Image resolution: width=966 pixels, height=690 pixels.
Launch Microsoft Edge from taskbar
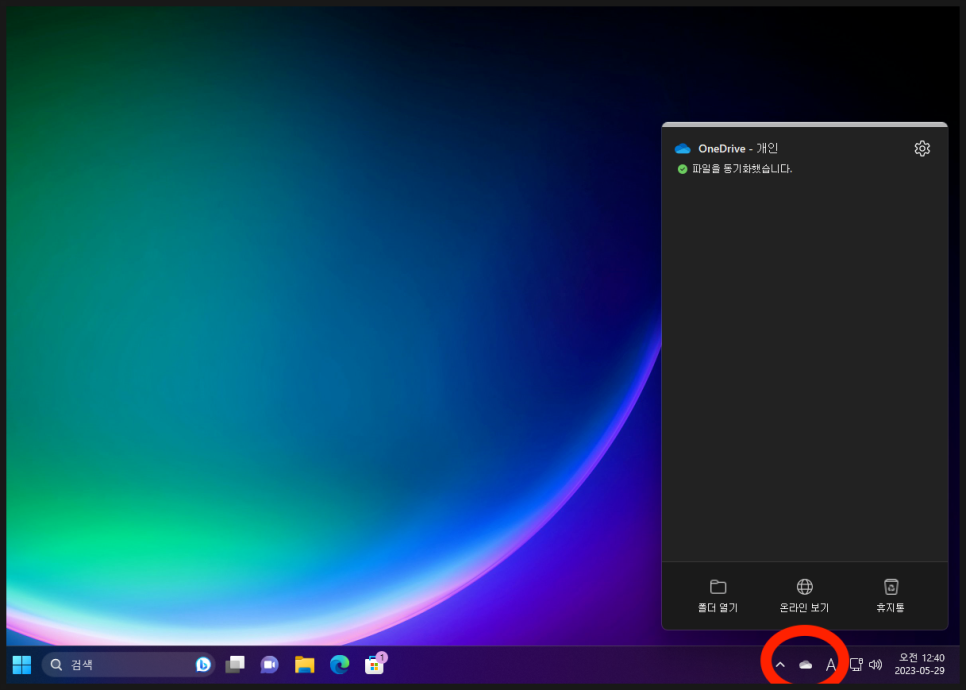[339, 665]
